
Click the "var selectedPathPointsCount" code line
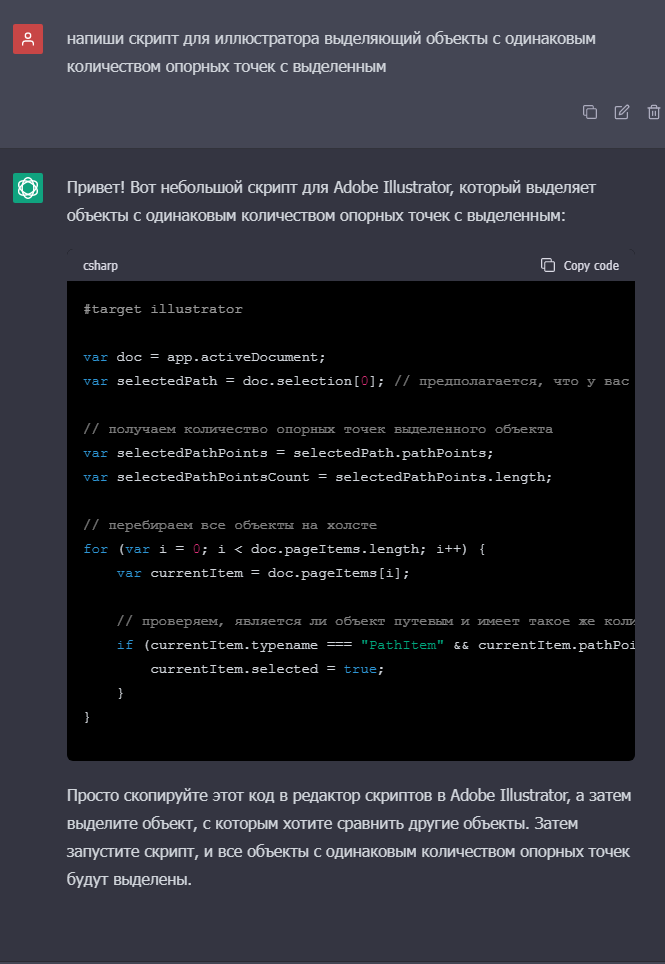click(x=317, y=477)
